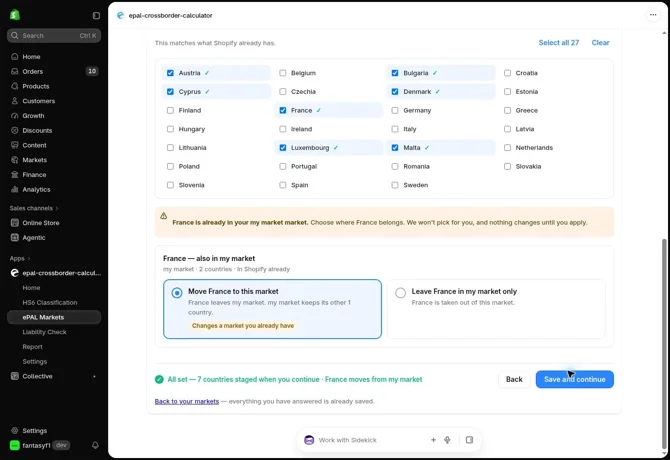Image resolution: width=670 pixels, height=460 pixels.
Task: Uncheck the Malta checkbox
Action: point(395,148)
